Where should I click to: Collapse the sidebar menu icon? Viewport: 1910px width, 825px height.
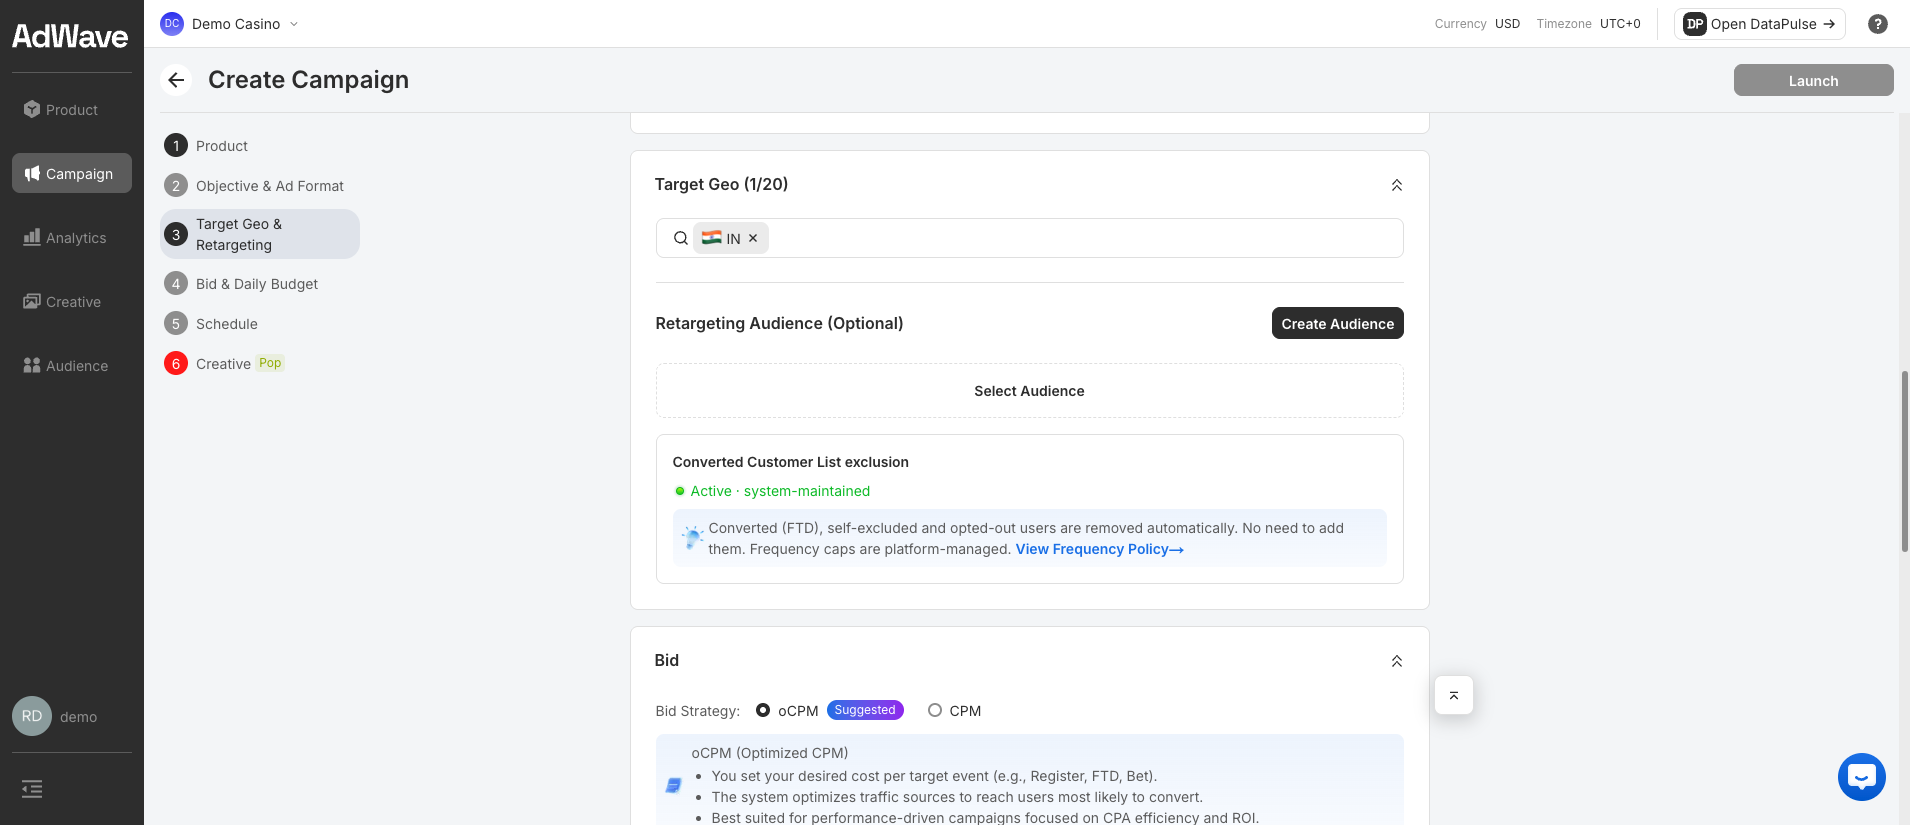coord(32,789)
